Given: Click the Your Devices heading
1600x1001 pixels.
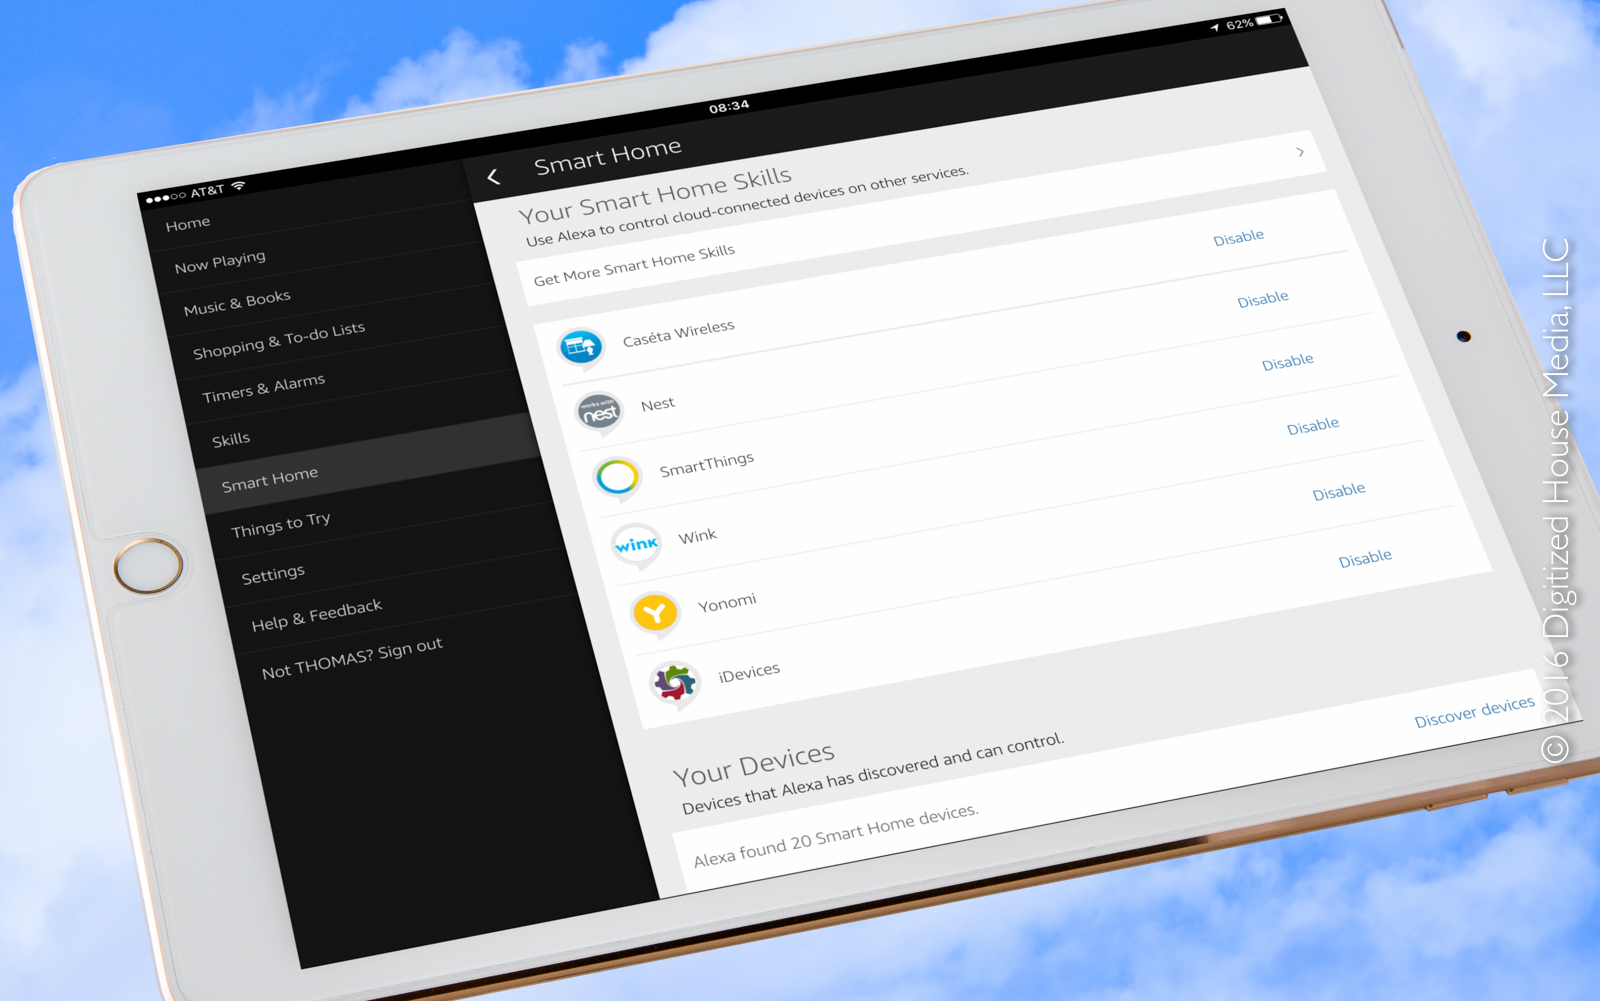Looking at the screenshot, I should pos(754,765).
